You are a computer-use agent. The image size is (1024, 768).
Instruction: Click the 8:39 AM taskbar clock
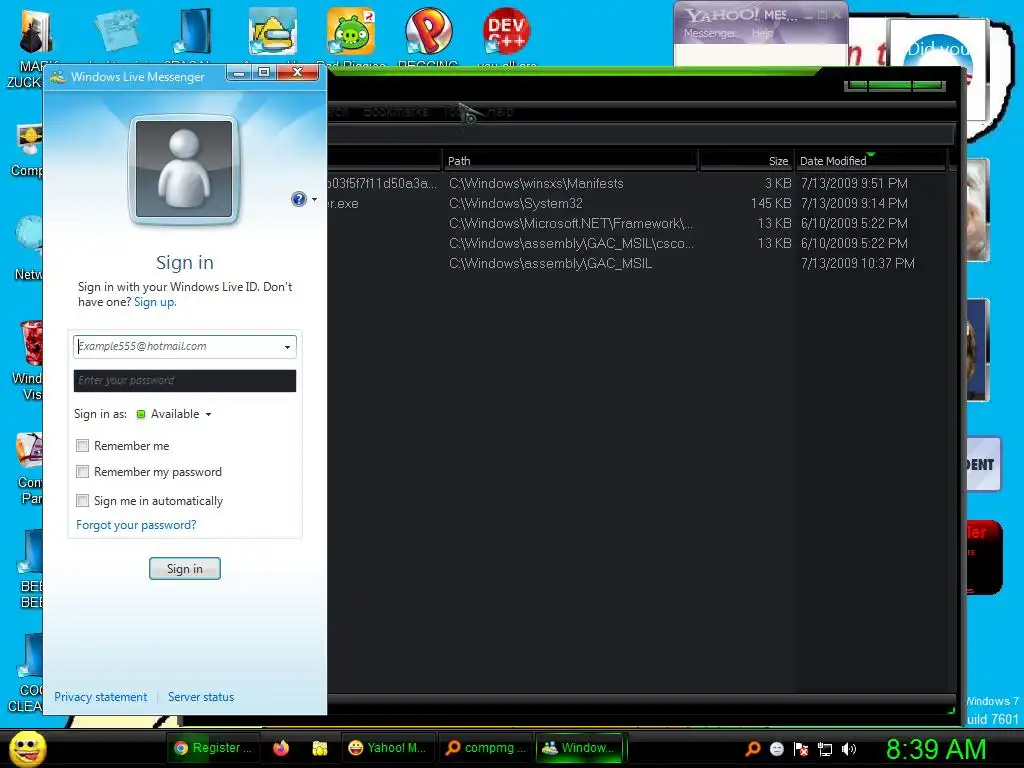pyautogui.click(x=936, y=749)
